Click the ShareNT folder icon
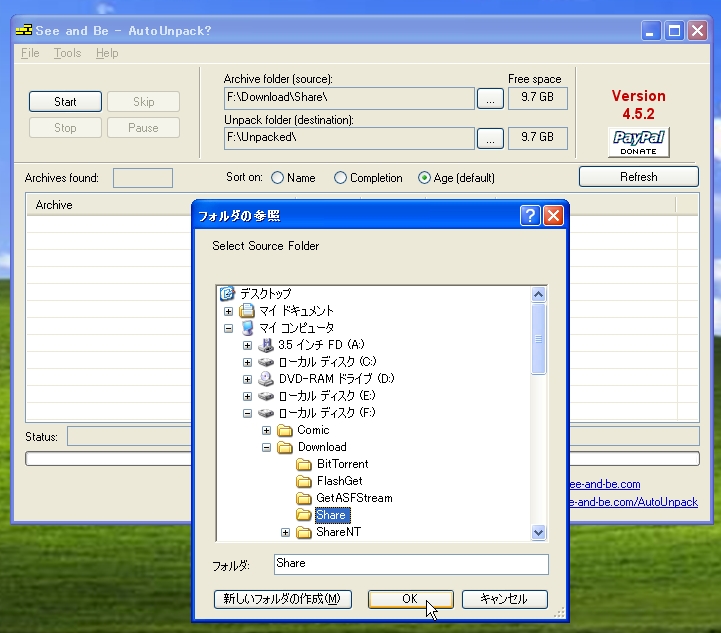Screen dimensions: 721x633 (x=304, y=532)
